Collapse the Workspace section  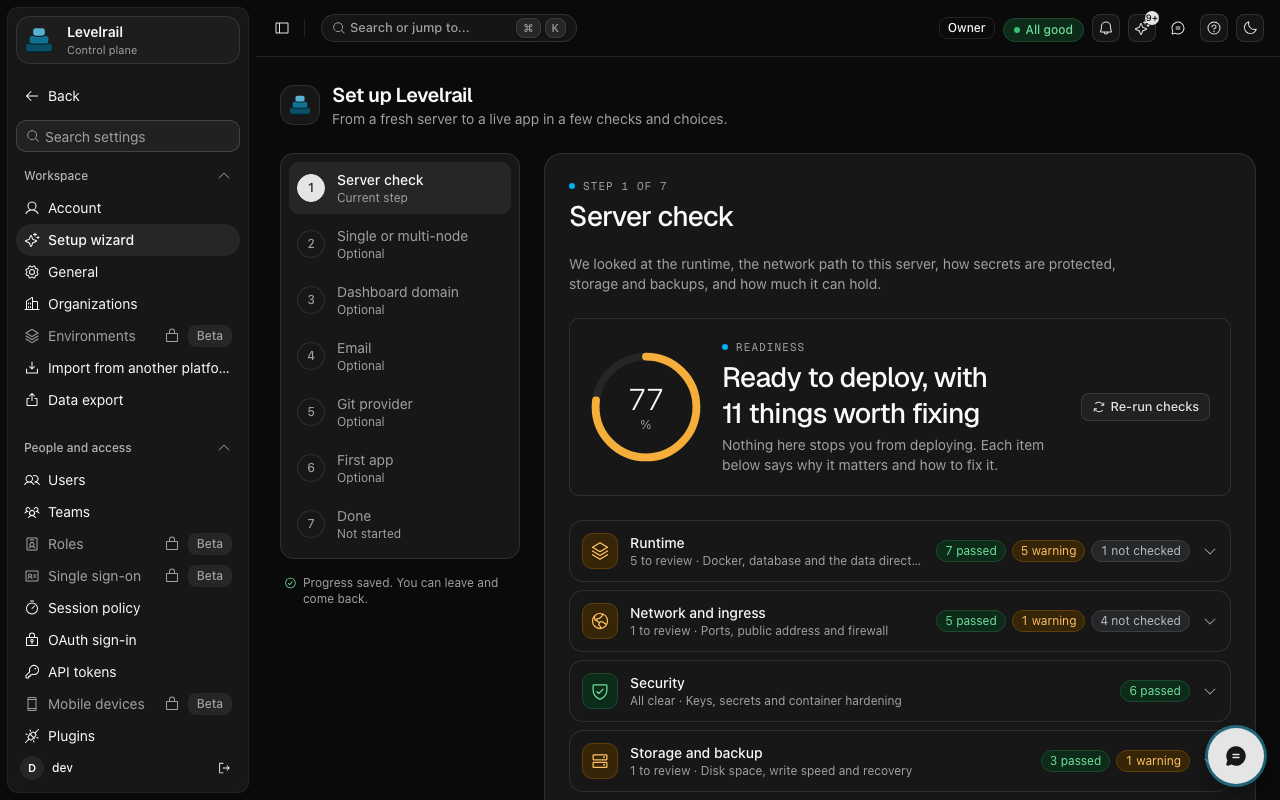[x=224, y=176]
